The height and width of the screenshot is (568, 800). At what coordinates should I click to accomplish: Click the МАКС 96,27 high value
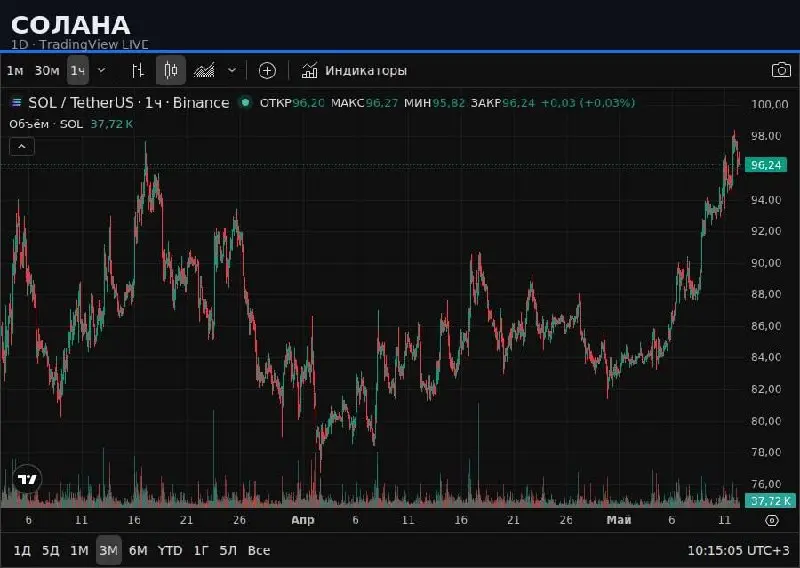coord(364,103)
